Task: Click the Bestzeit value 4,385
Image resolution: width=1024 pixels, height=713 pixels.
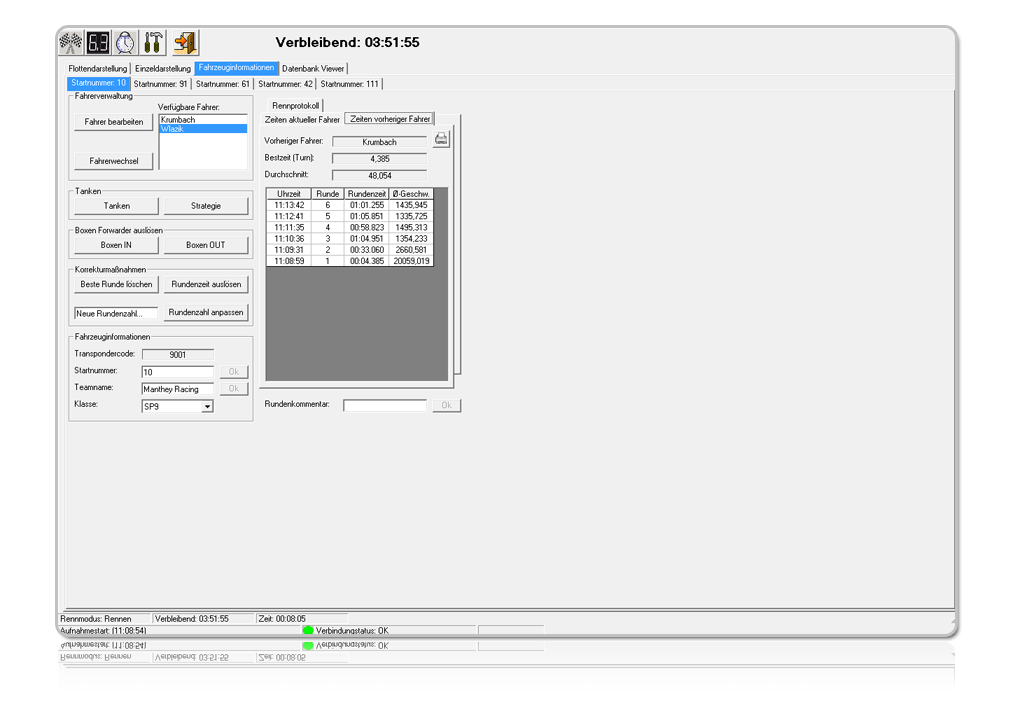Action: tap(379, 159)
